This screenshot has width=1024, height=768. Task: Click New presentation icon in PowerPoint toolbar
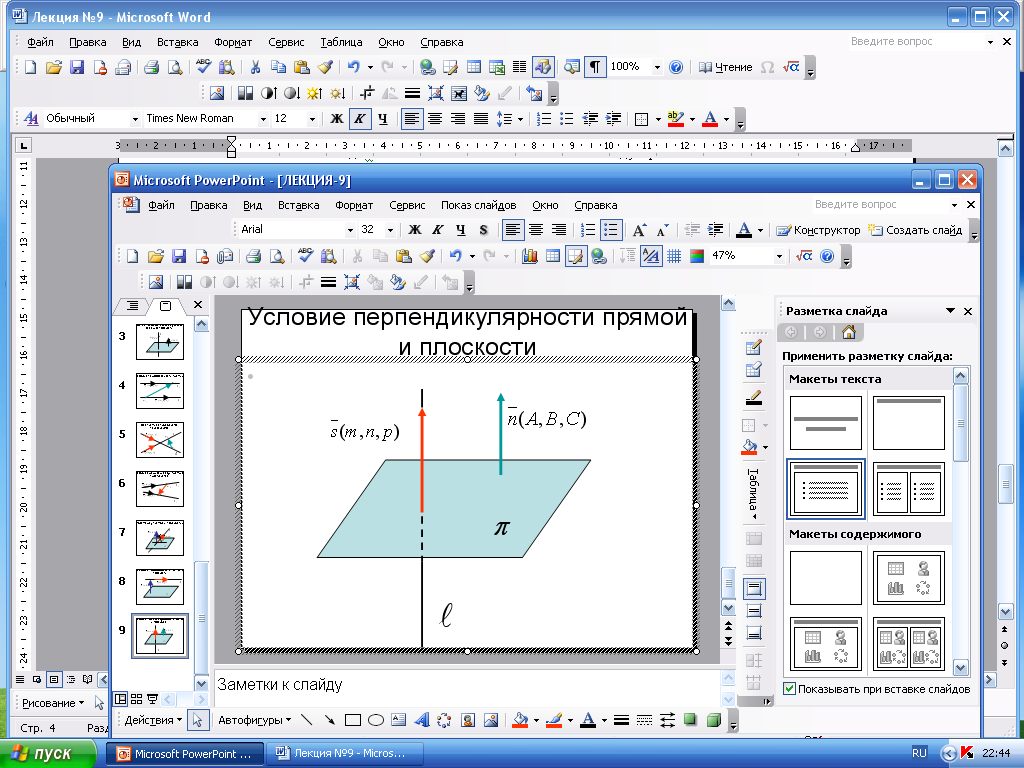[133, 256]
